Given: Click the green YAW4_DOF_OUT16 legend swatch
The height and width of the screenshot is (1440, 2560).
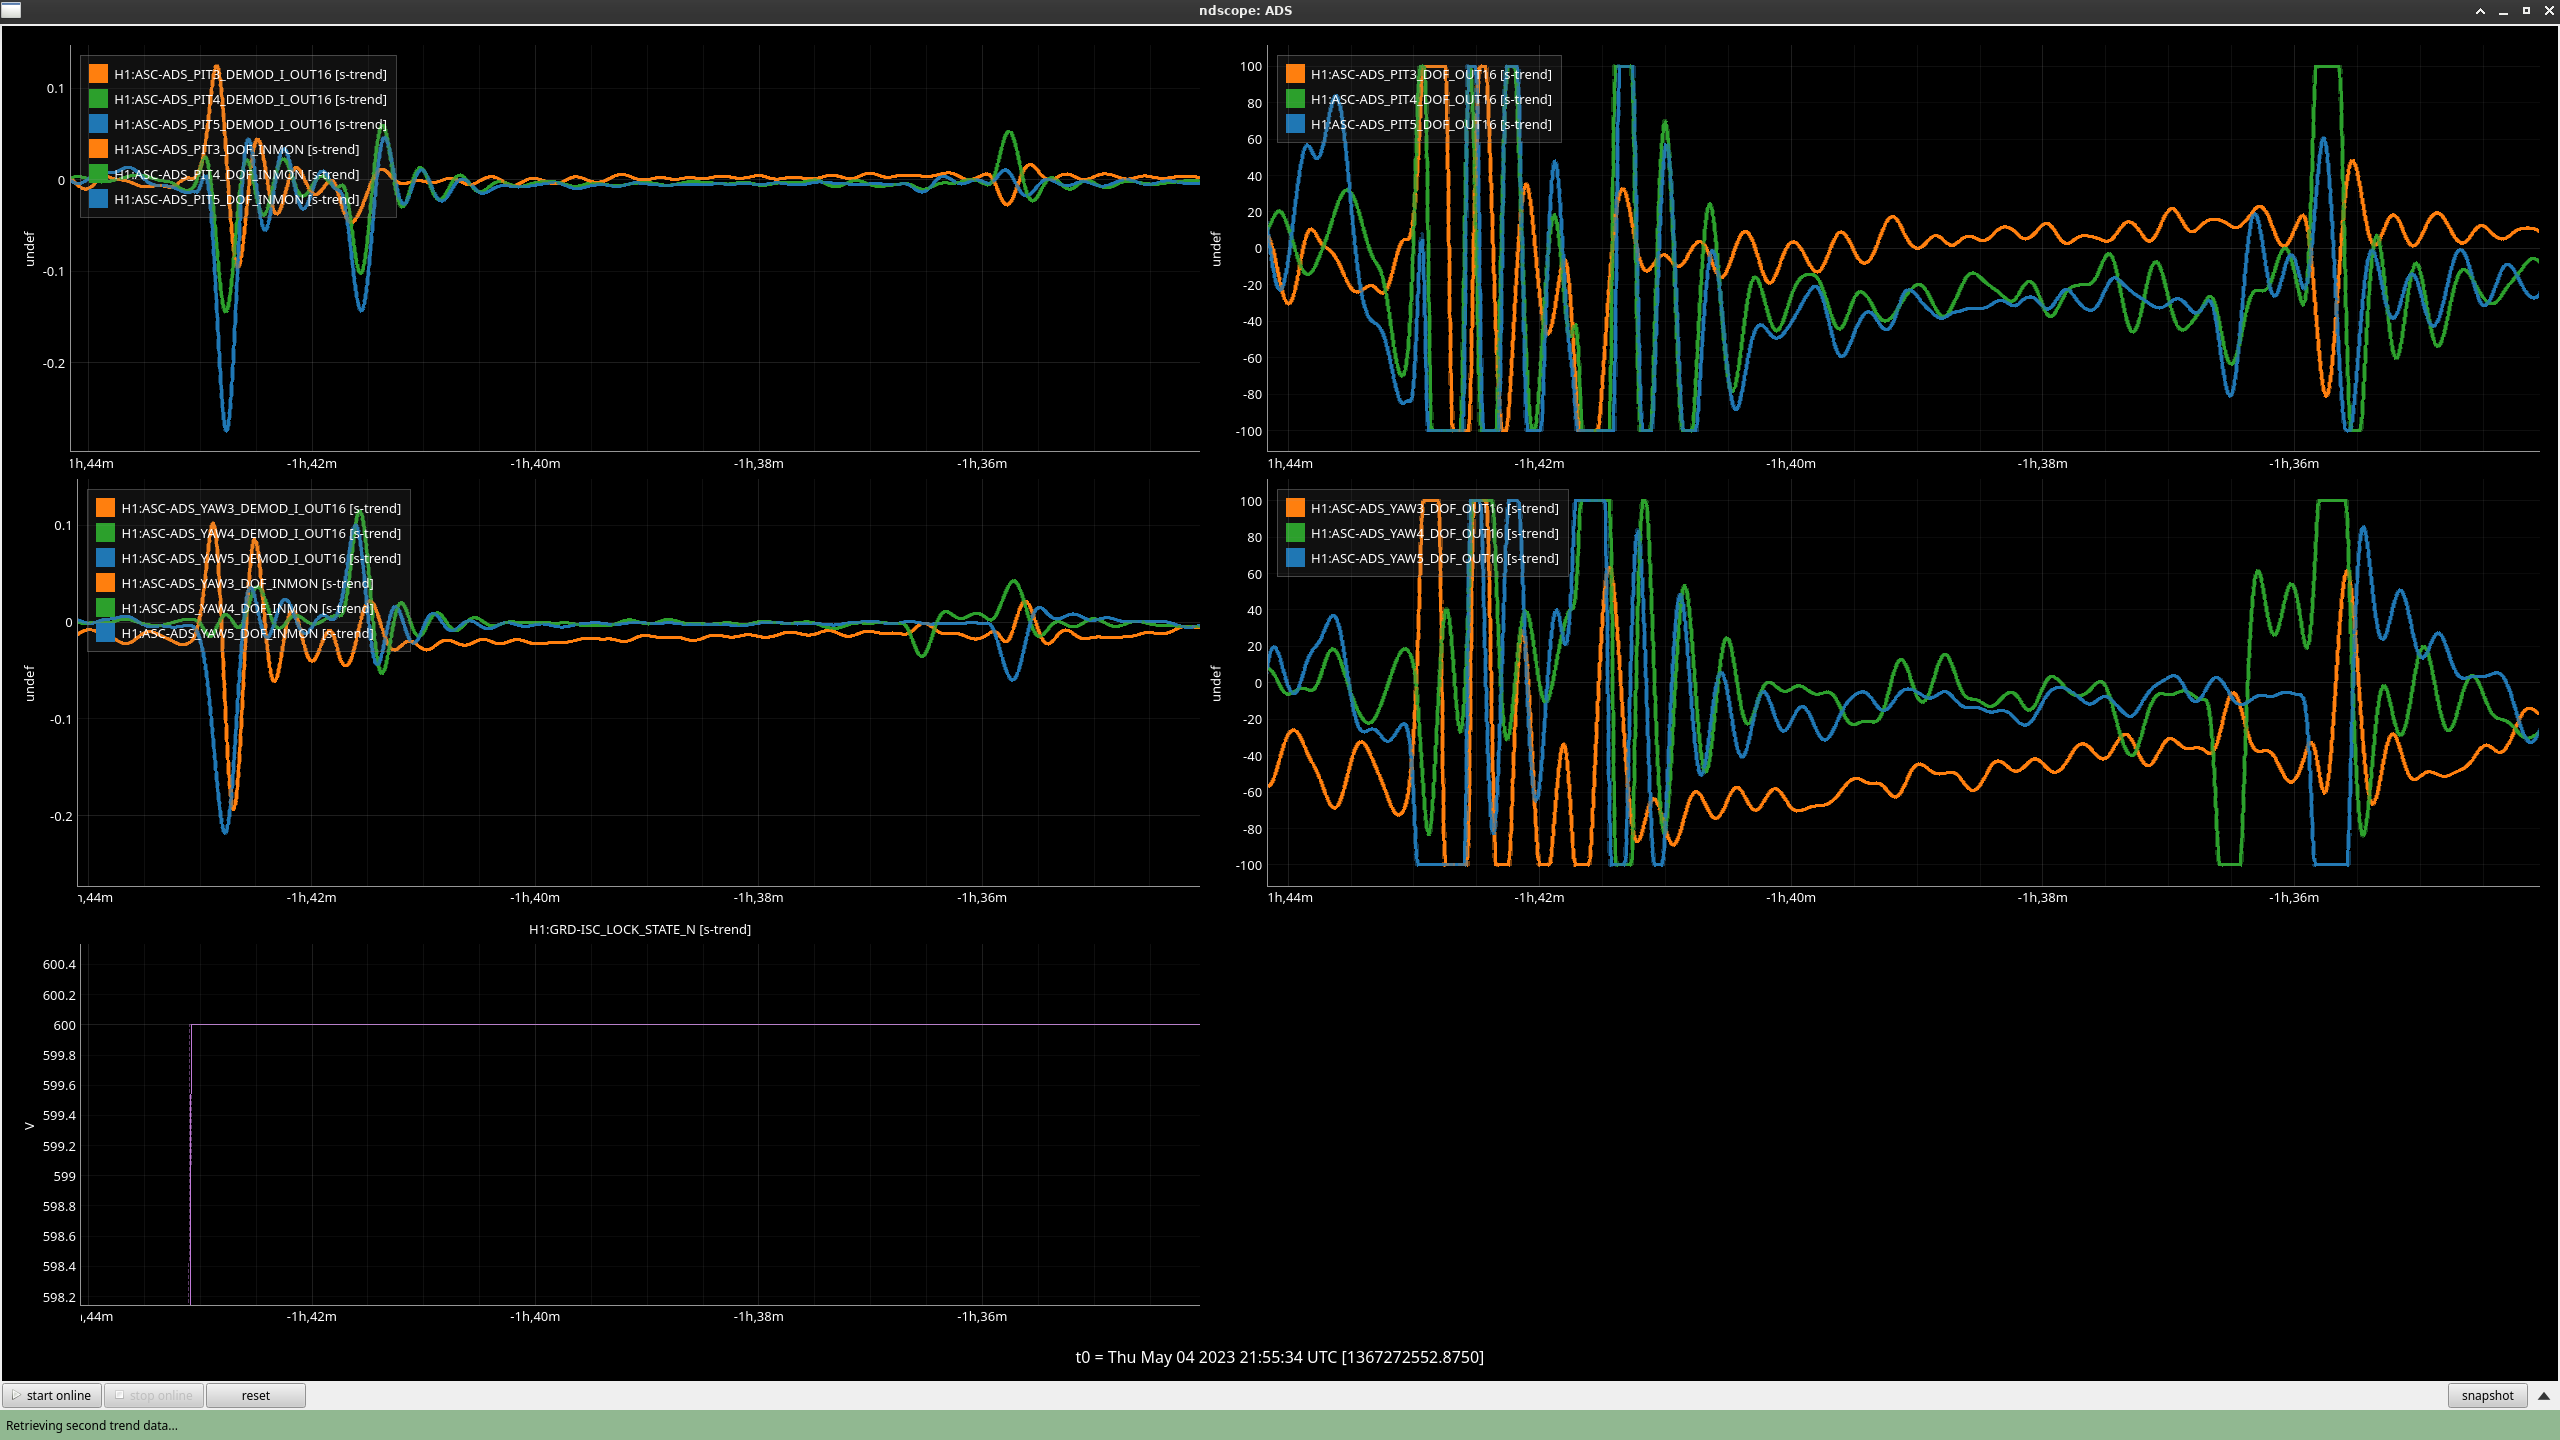Looking at the screenshot, I should click(1295, 533).
